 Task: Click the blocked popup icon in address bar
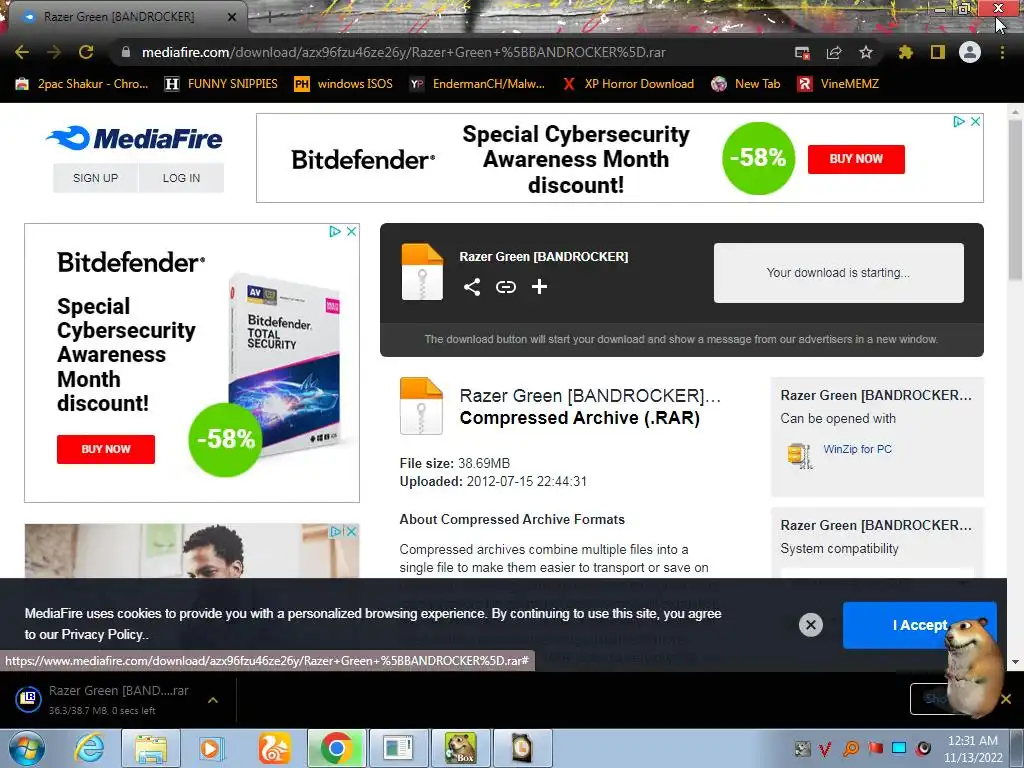point(802,52)
